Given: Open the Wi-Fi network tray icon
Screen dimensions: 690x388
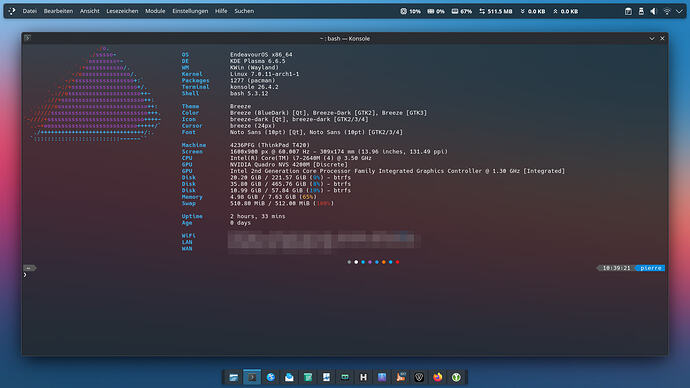Looking at the screenshot, I should (x=667, y=11).
